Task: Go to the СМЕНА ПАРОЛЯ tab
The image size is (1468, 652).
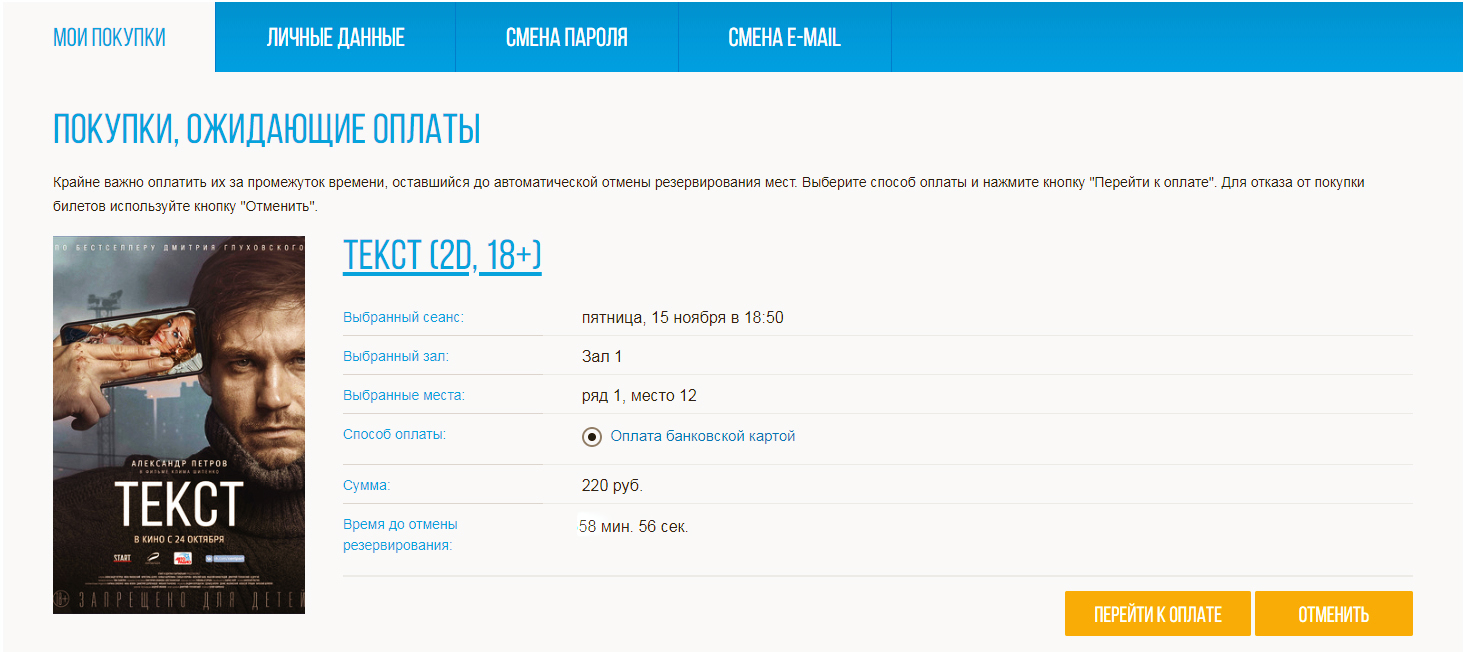Action: [567, 38]
